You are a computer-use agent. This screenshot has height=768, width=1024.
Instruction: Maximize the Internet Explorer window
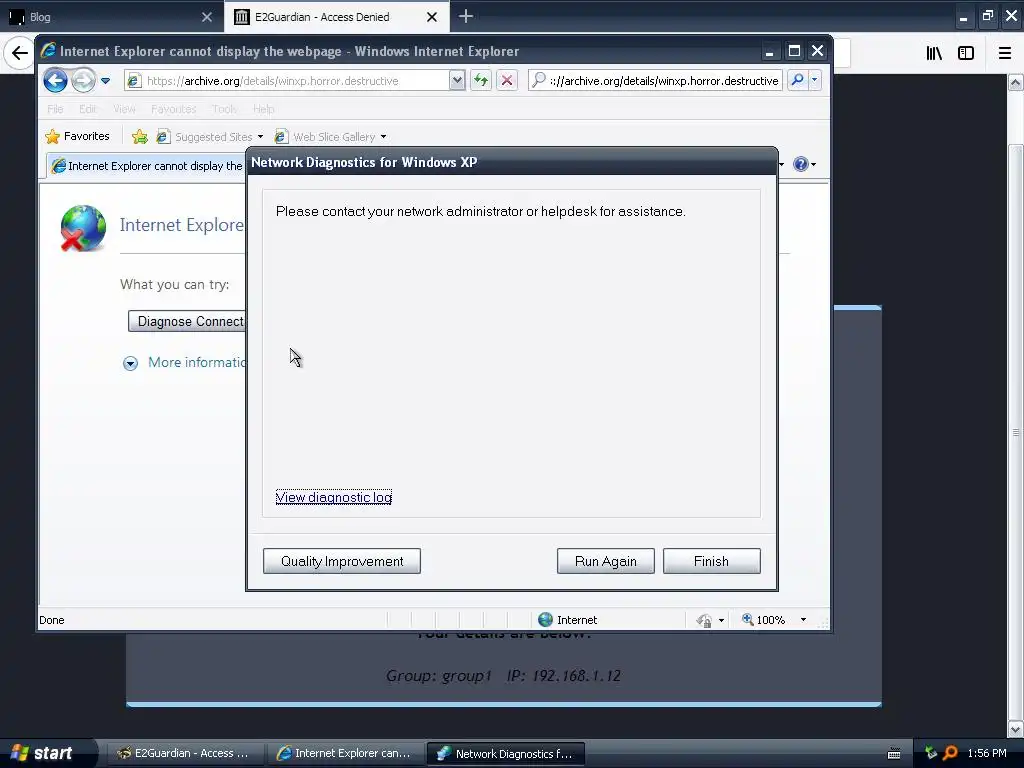pyautogui.click(x=794, y=51)
